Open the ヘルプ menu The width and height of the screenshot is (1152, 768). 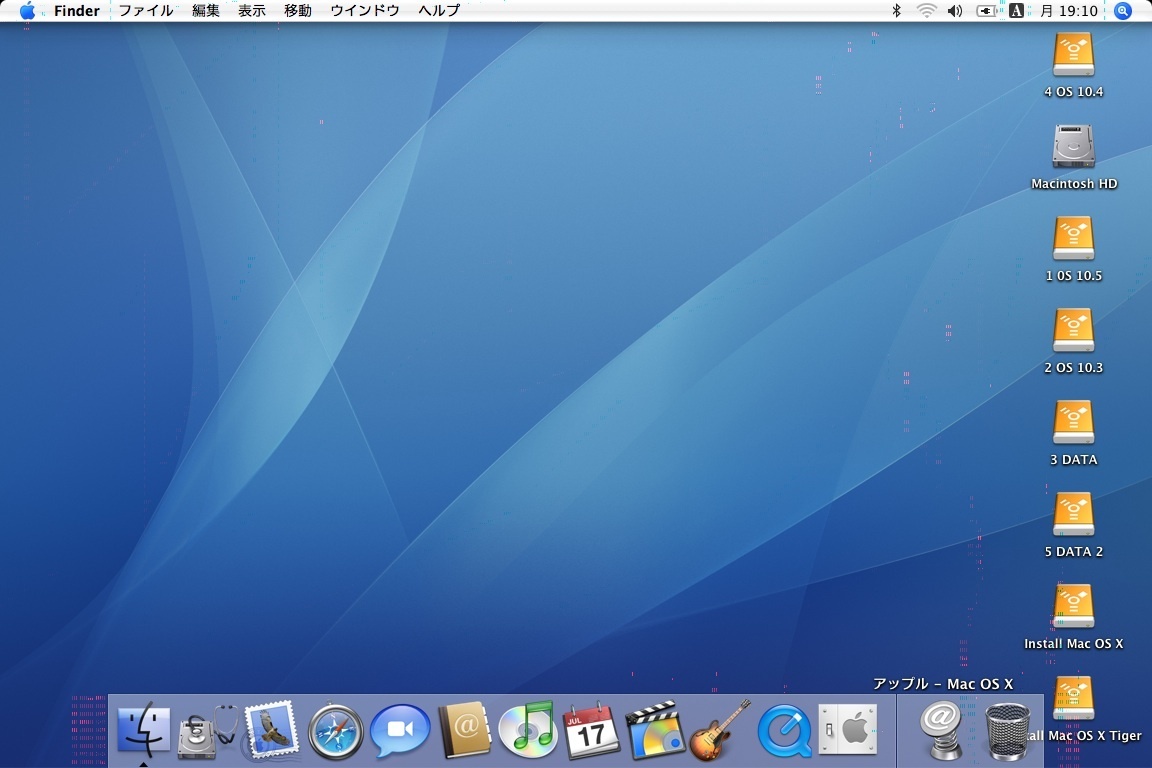(x=439, y=10)
